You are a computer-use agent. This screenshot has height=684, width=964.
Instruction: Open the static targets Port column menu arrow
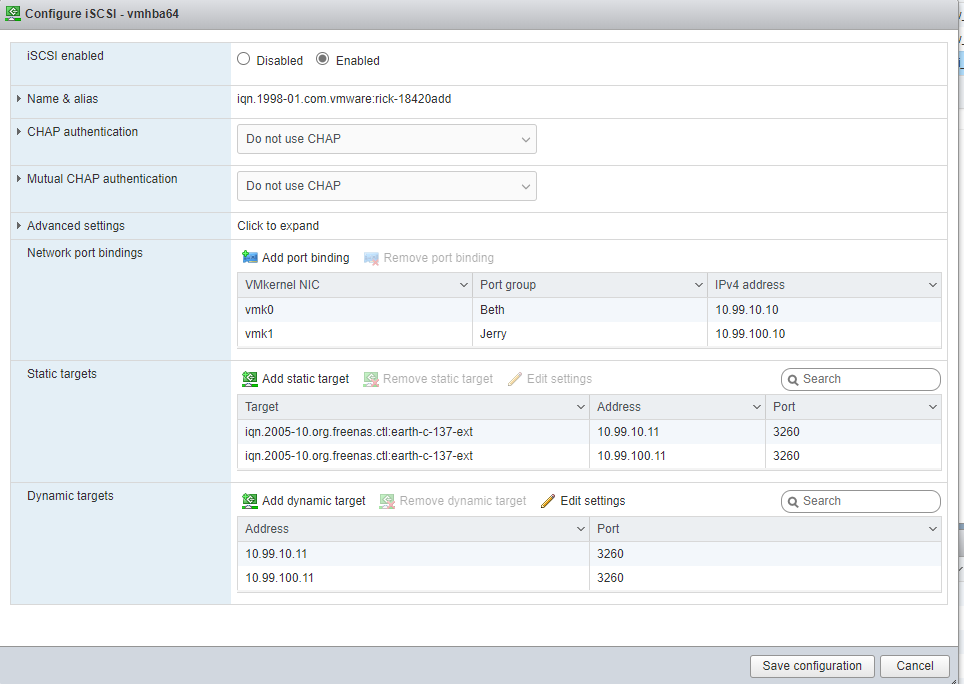click(933, 407)
